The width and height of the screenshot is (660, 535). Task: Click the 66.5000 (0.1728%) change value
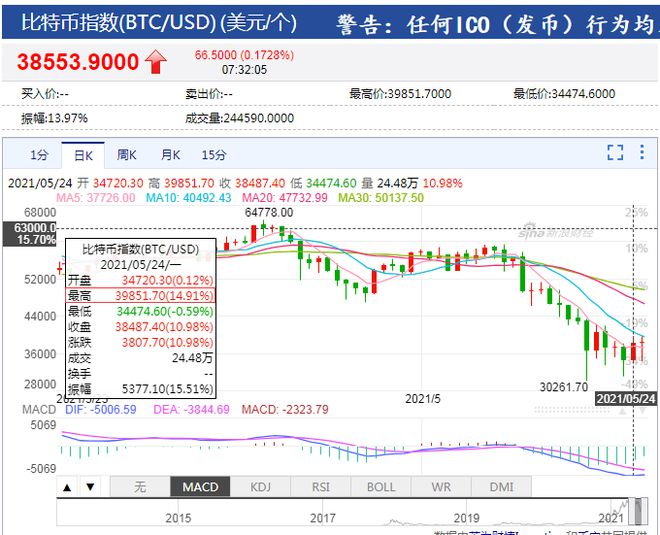pyautogui.click(x=244, y=55)
